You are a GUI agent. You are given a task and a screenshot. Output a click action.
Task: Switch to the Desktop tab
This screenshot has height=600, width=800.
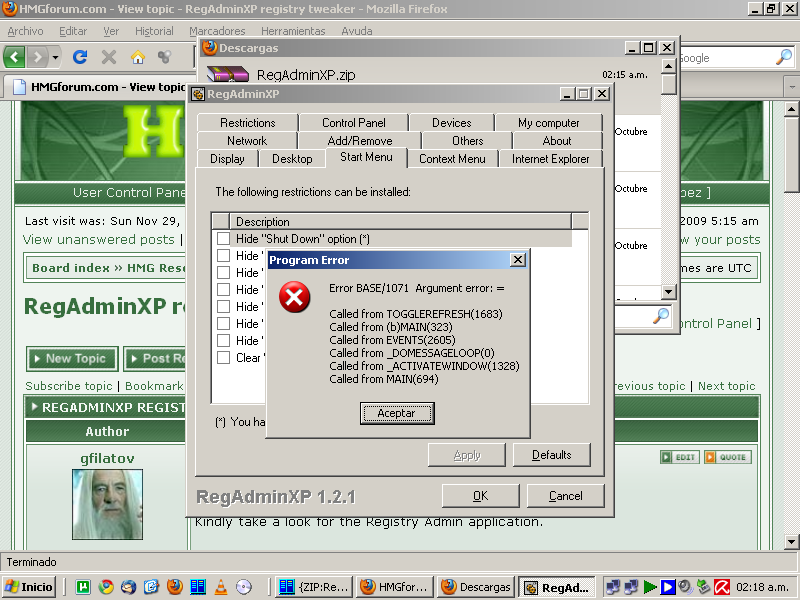click(x=292, y=159)
